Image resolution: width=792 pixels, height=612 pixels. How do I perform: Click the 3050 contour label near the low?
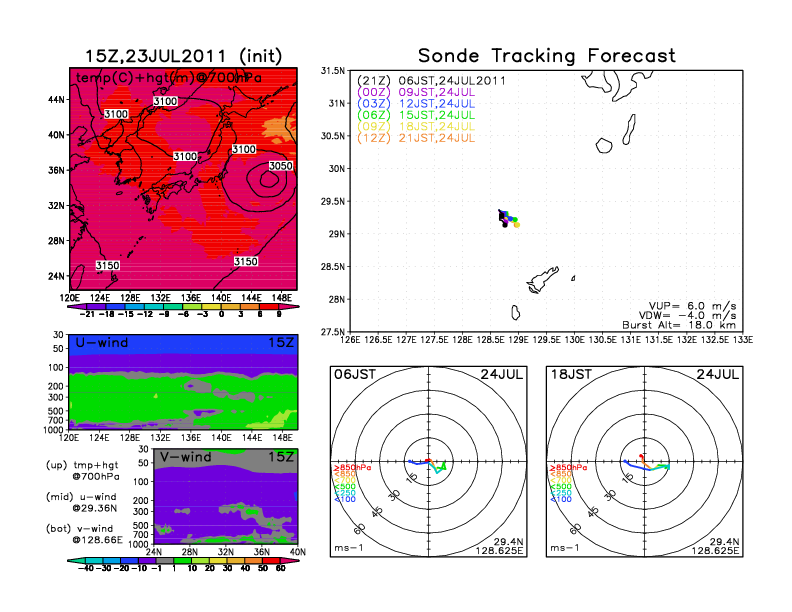[280, 166]
